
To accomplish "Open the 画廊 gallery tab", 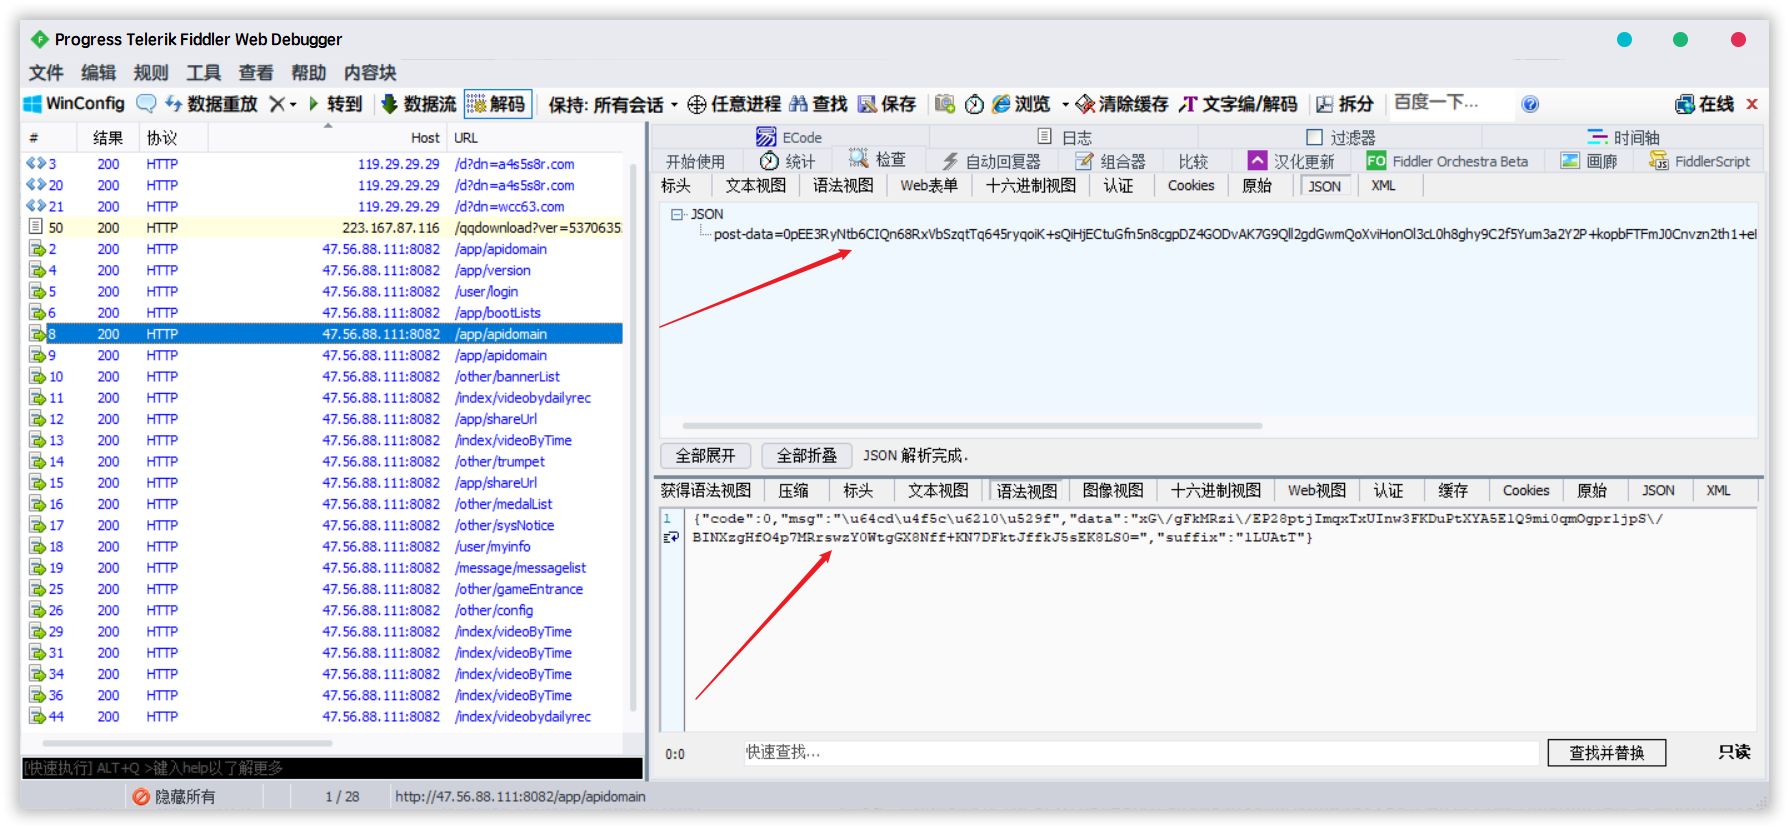I will (x=1590, y=161).
